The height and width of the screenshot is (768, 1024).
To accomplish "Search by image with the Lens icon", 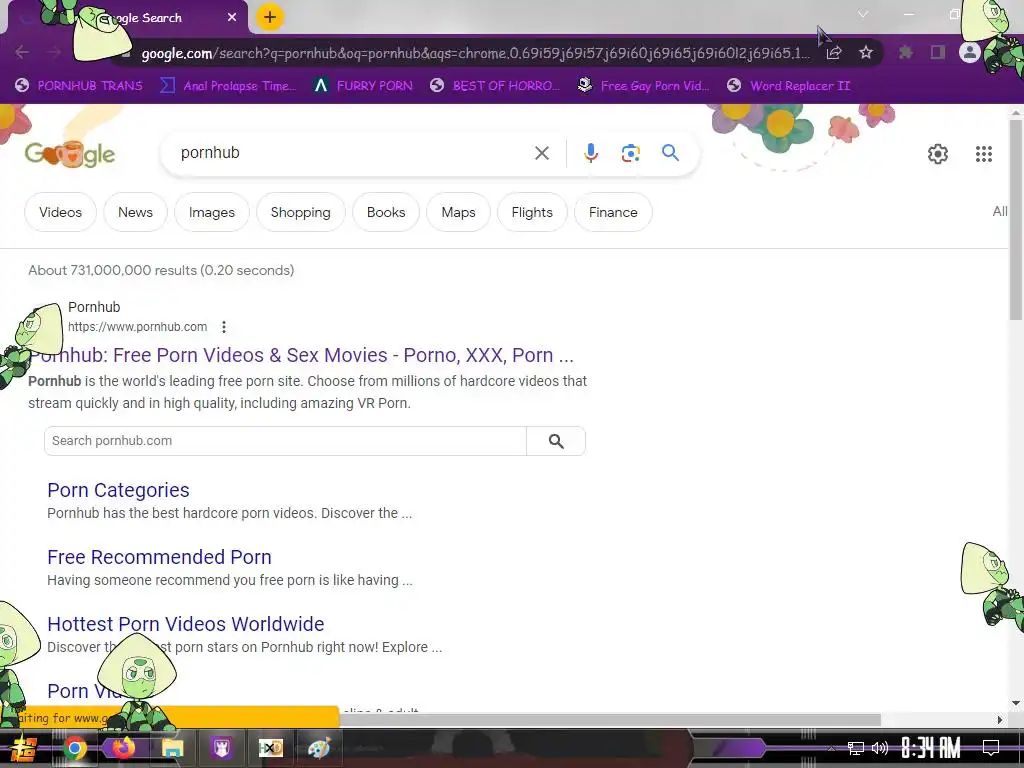I will click(x=630, y=153).
